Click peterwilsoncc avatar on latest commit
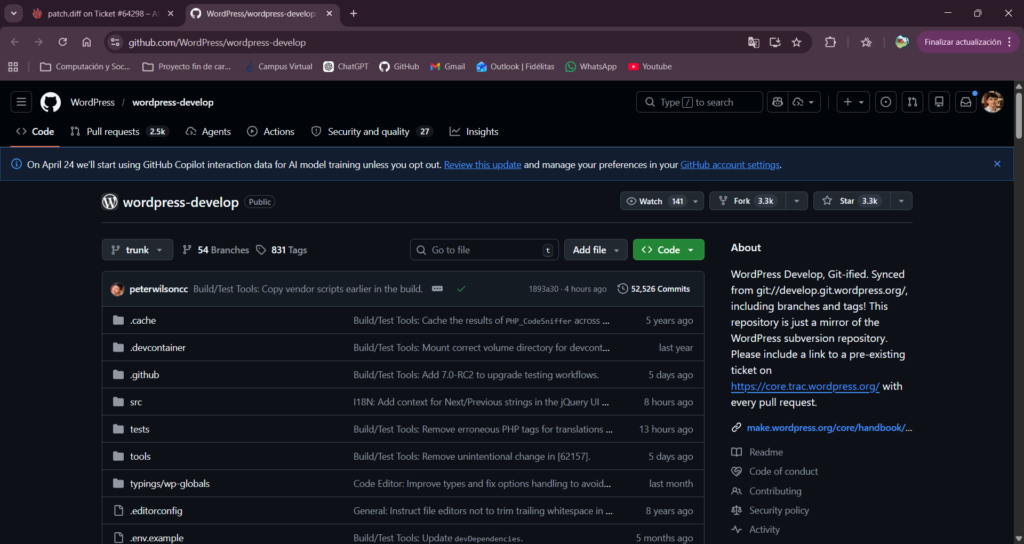This screenshot has height=544, width=1024. pyautogui.click(x=118, y=289)
